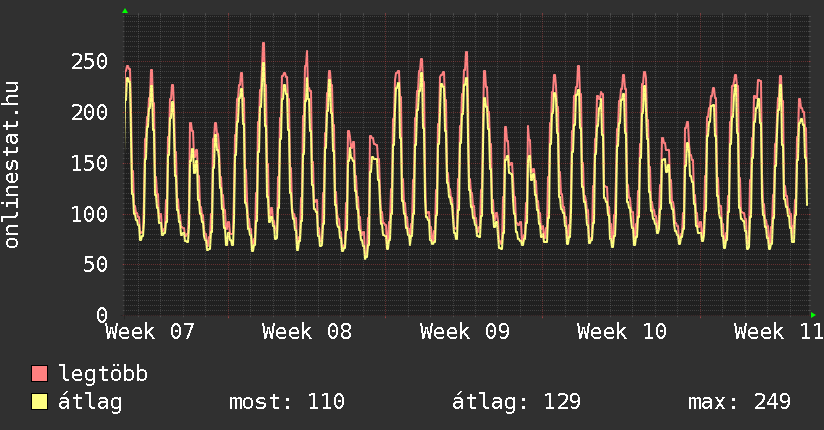Select the 'legtöbb' legend label

103,374
